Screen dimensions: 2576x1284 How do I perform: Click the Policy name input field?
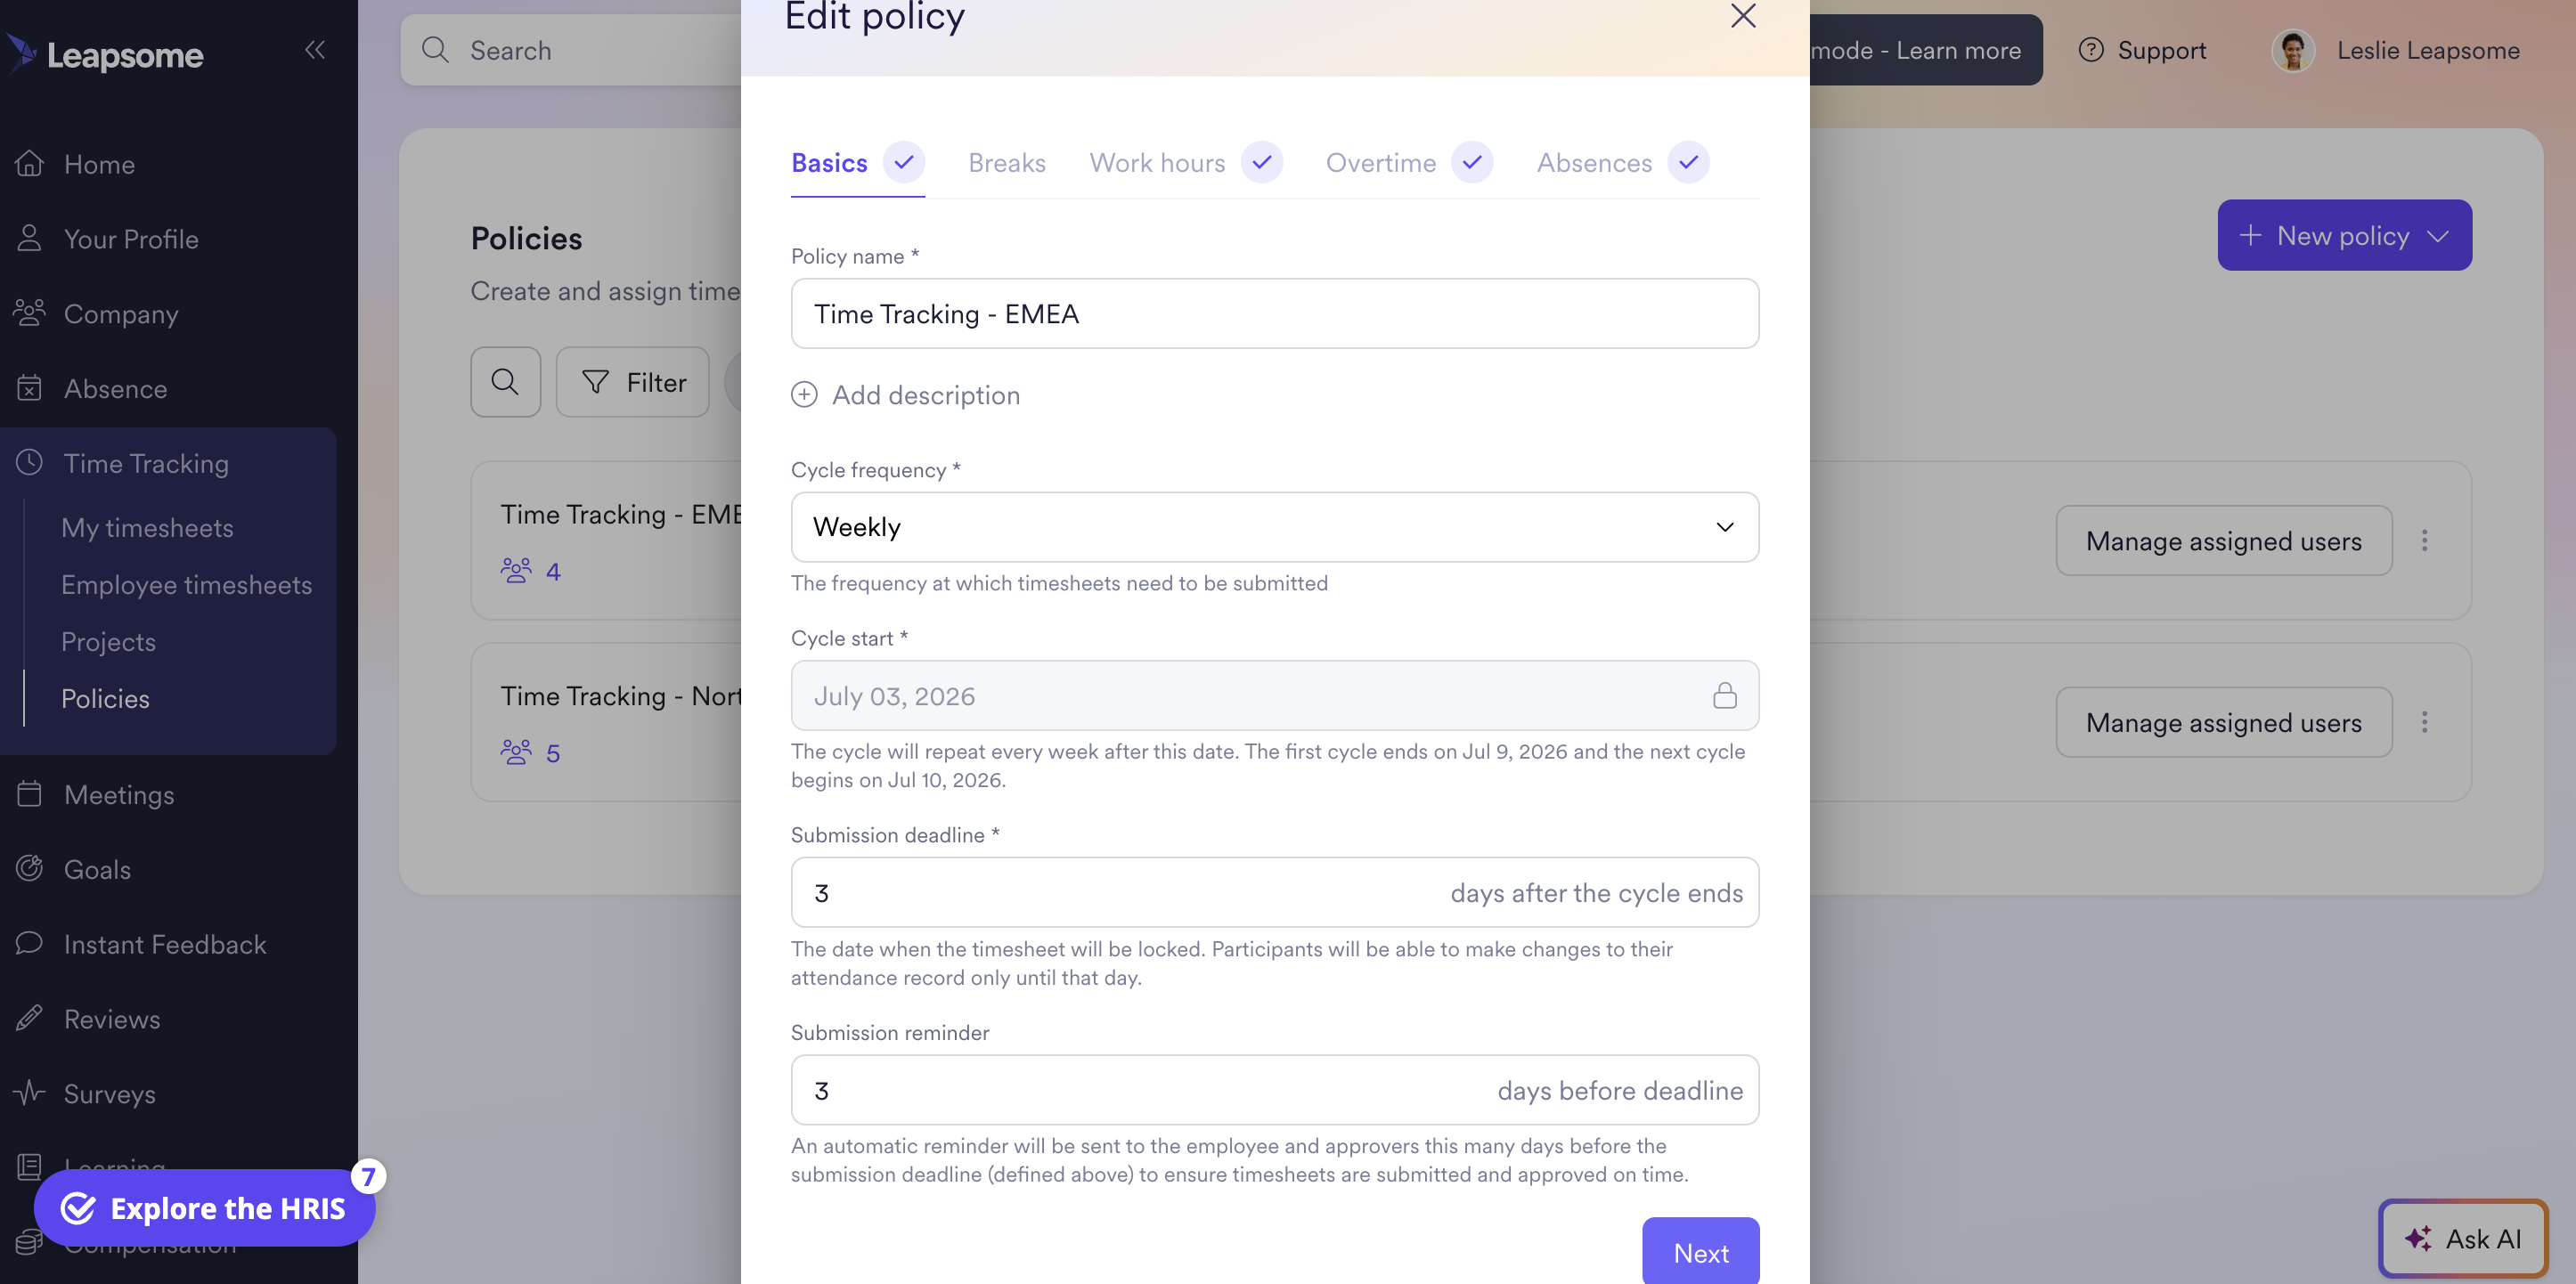(1274, 314)
